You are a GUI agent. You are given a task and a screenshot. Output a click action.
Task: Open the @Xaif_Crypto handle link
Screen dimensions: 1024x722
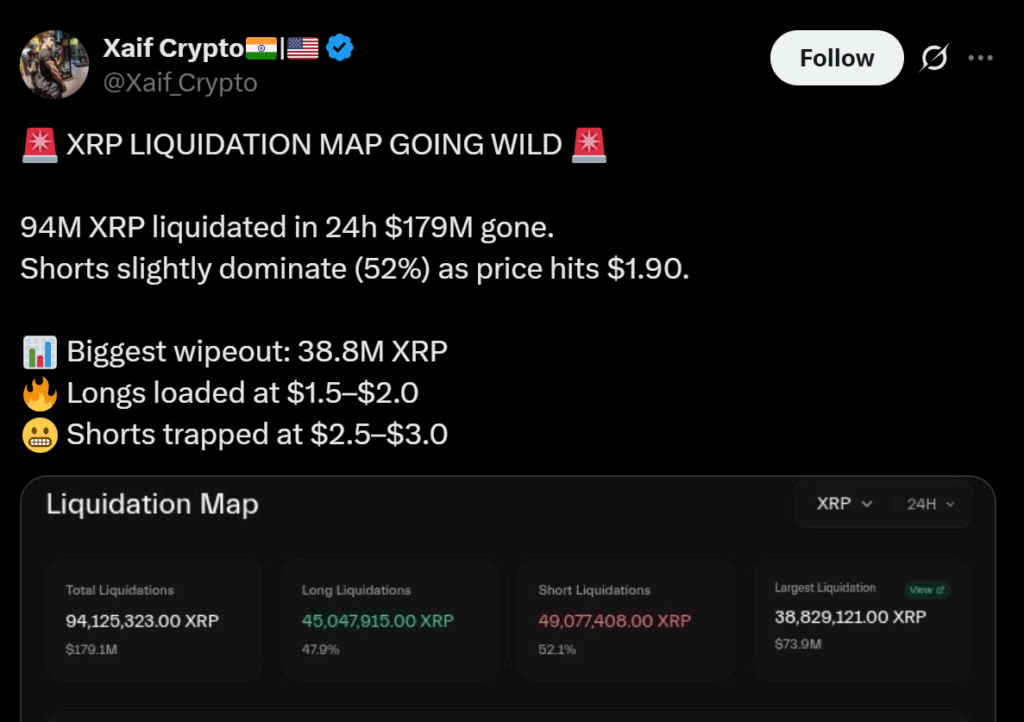(180, 83)
